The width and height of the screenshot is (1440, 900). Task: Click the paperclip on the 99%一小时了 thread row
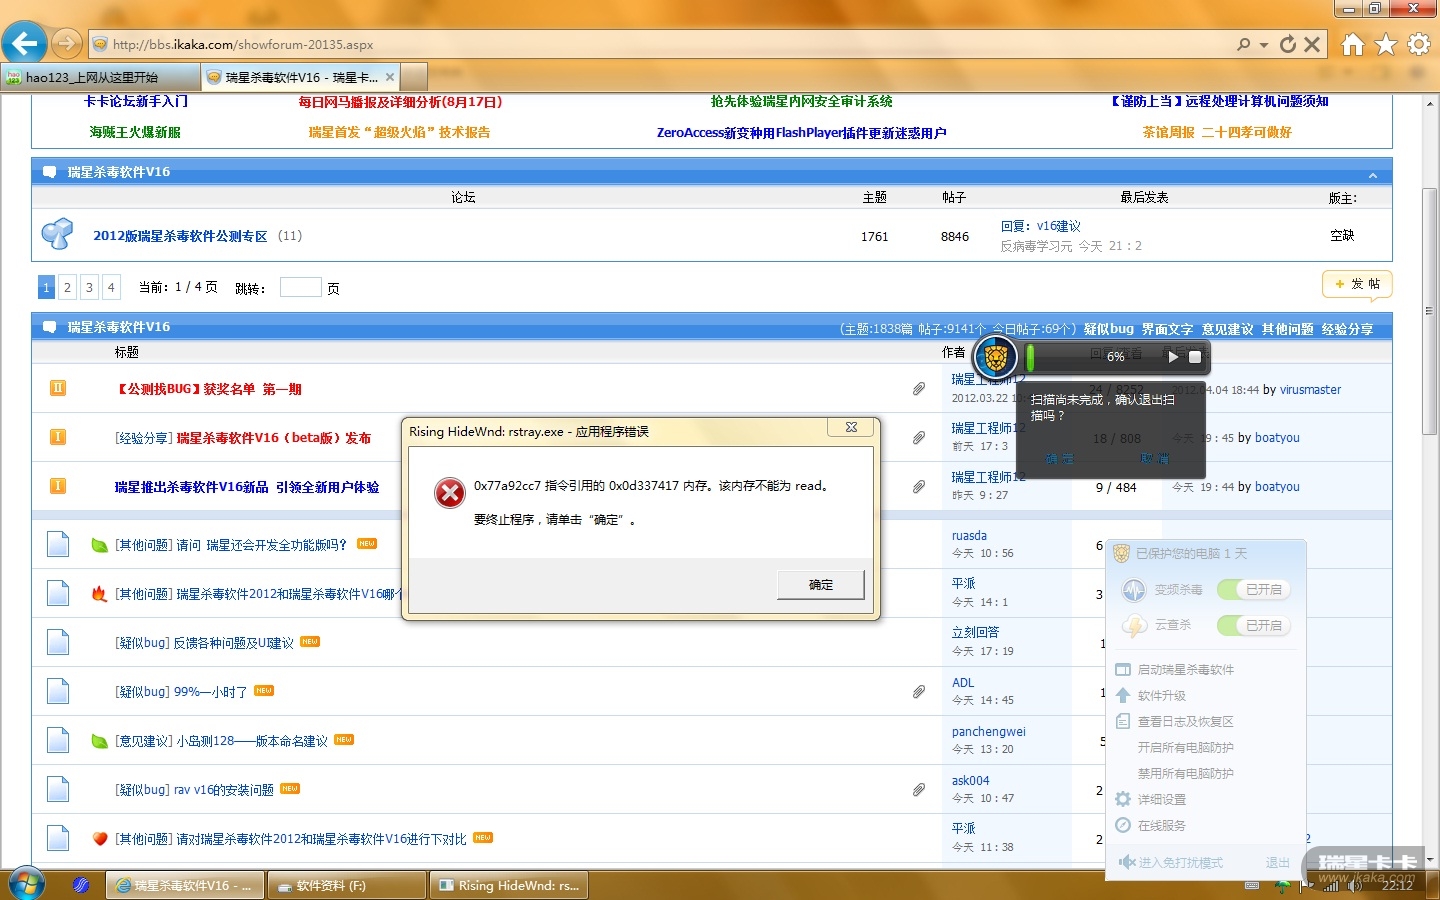[x=919, y=691]
